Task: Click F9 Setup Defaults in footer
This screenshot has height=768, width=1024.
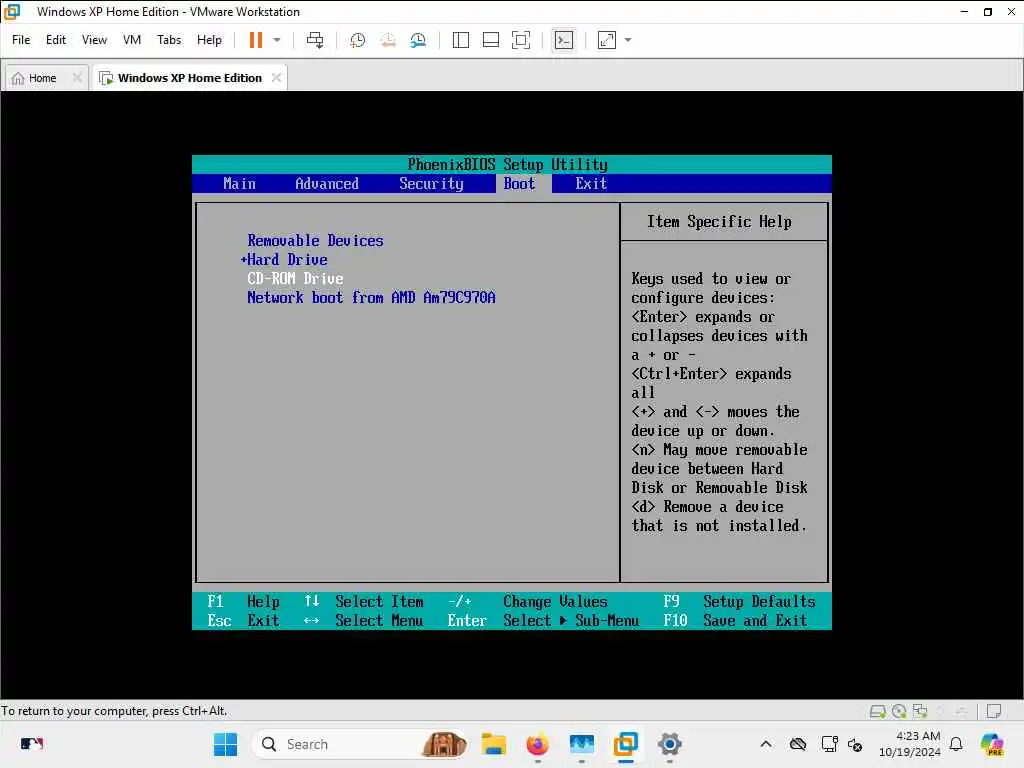Action: 739,601
